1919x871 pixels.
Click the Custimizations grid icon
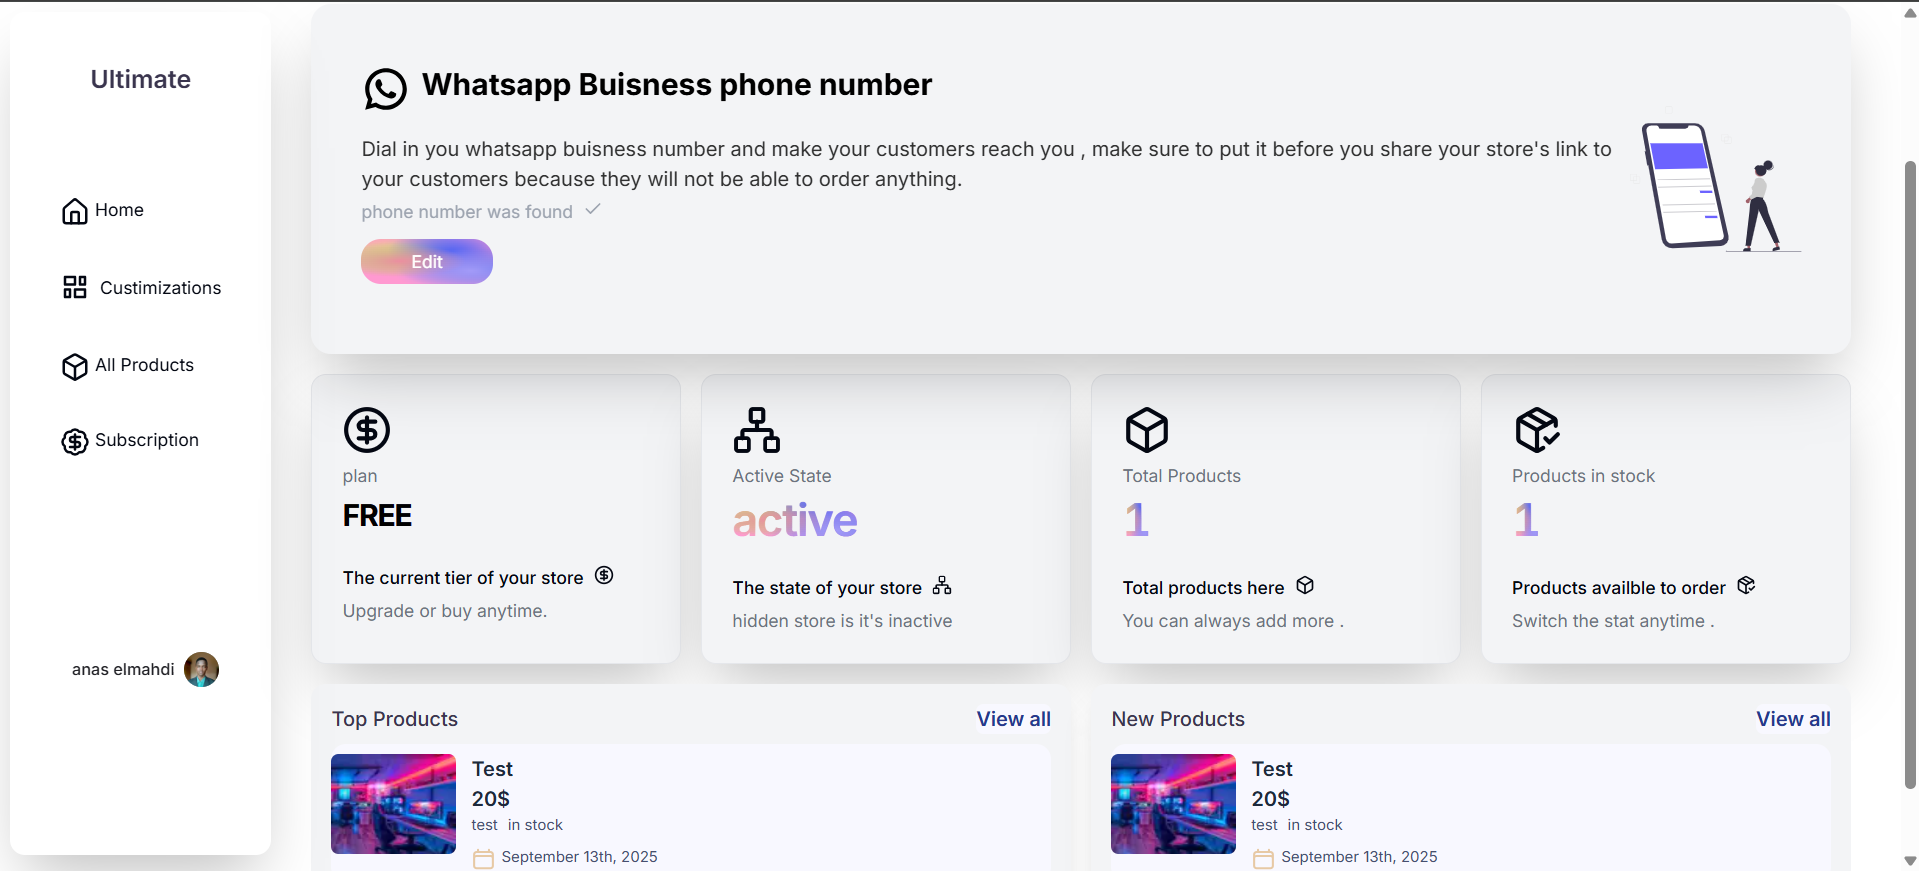coord(75,288)
